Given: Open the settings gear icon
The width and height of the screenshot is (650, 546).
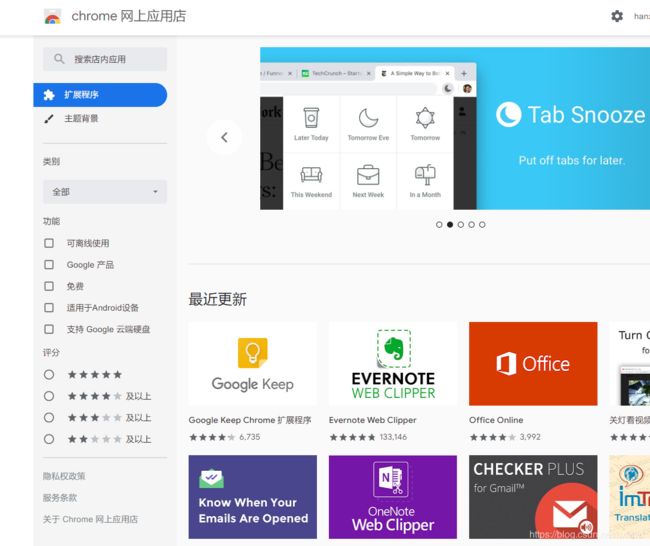Looking at the screenshot, I should point(617,16).
